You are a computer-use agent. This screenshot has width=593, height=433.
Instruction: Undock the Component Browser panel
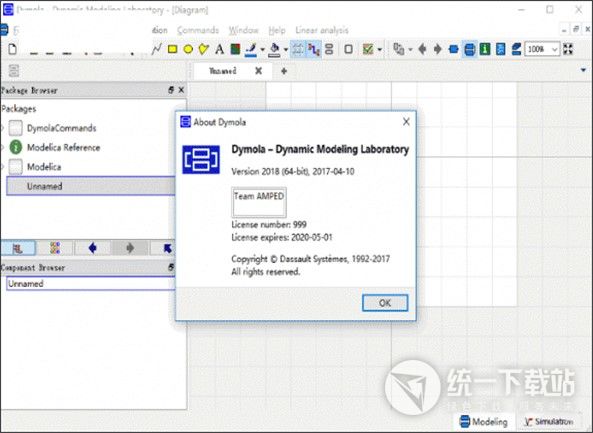171,267
